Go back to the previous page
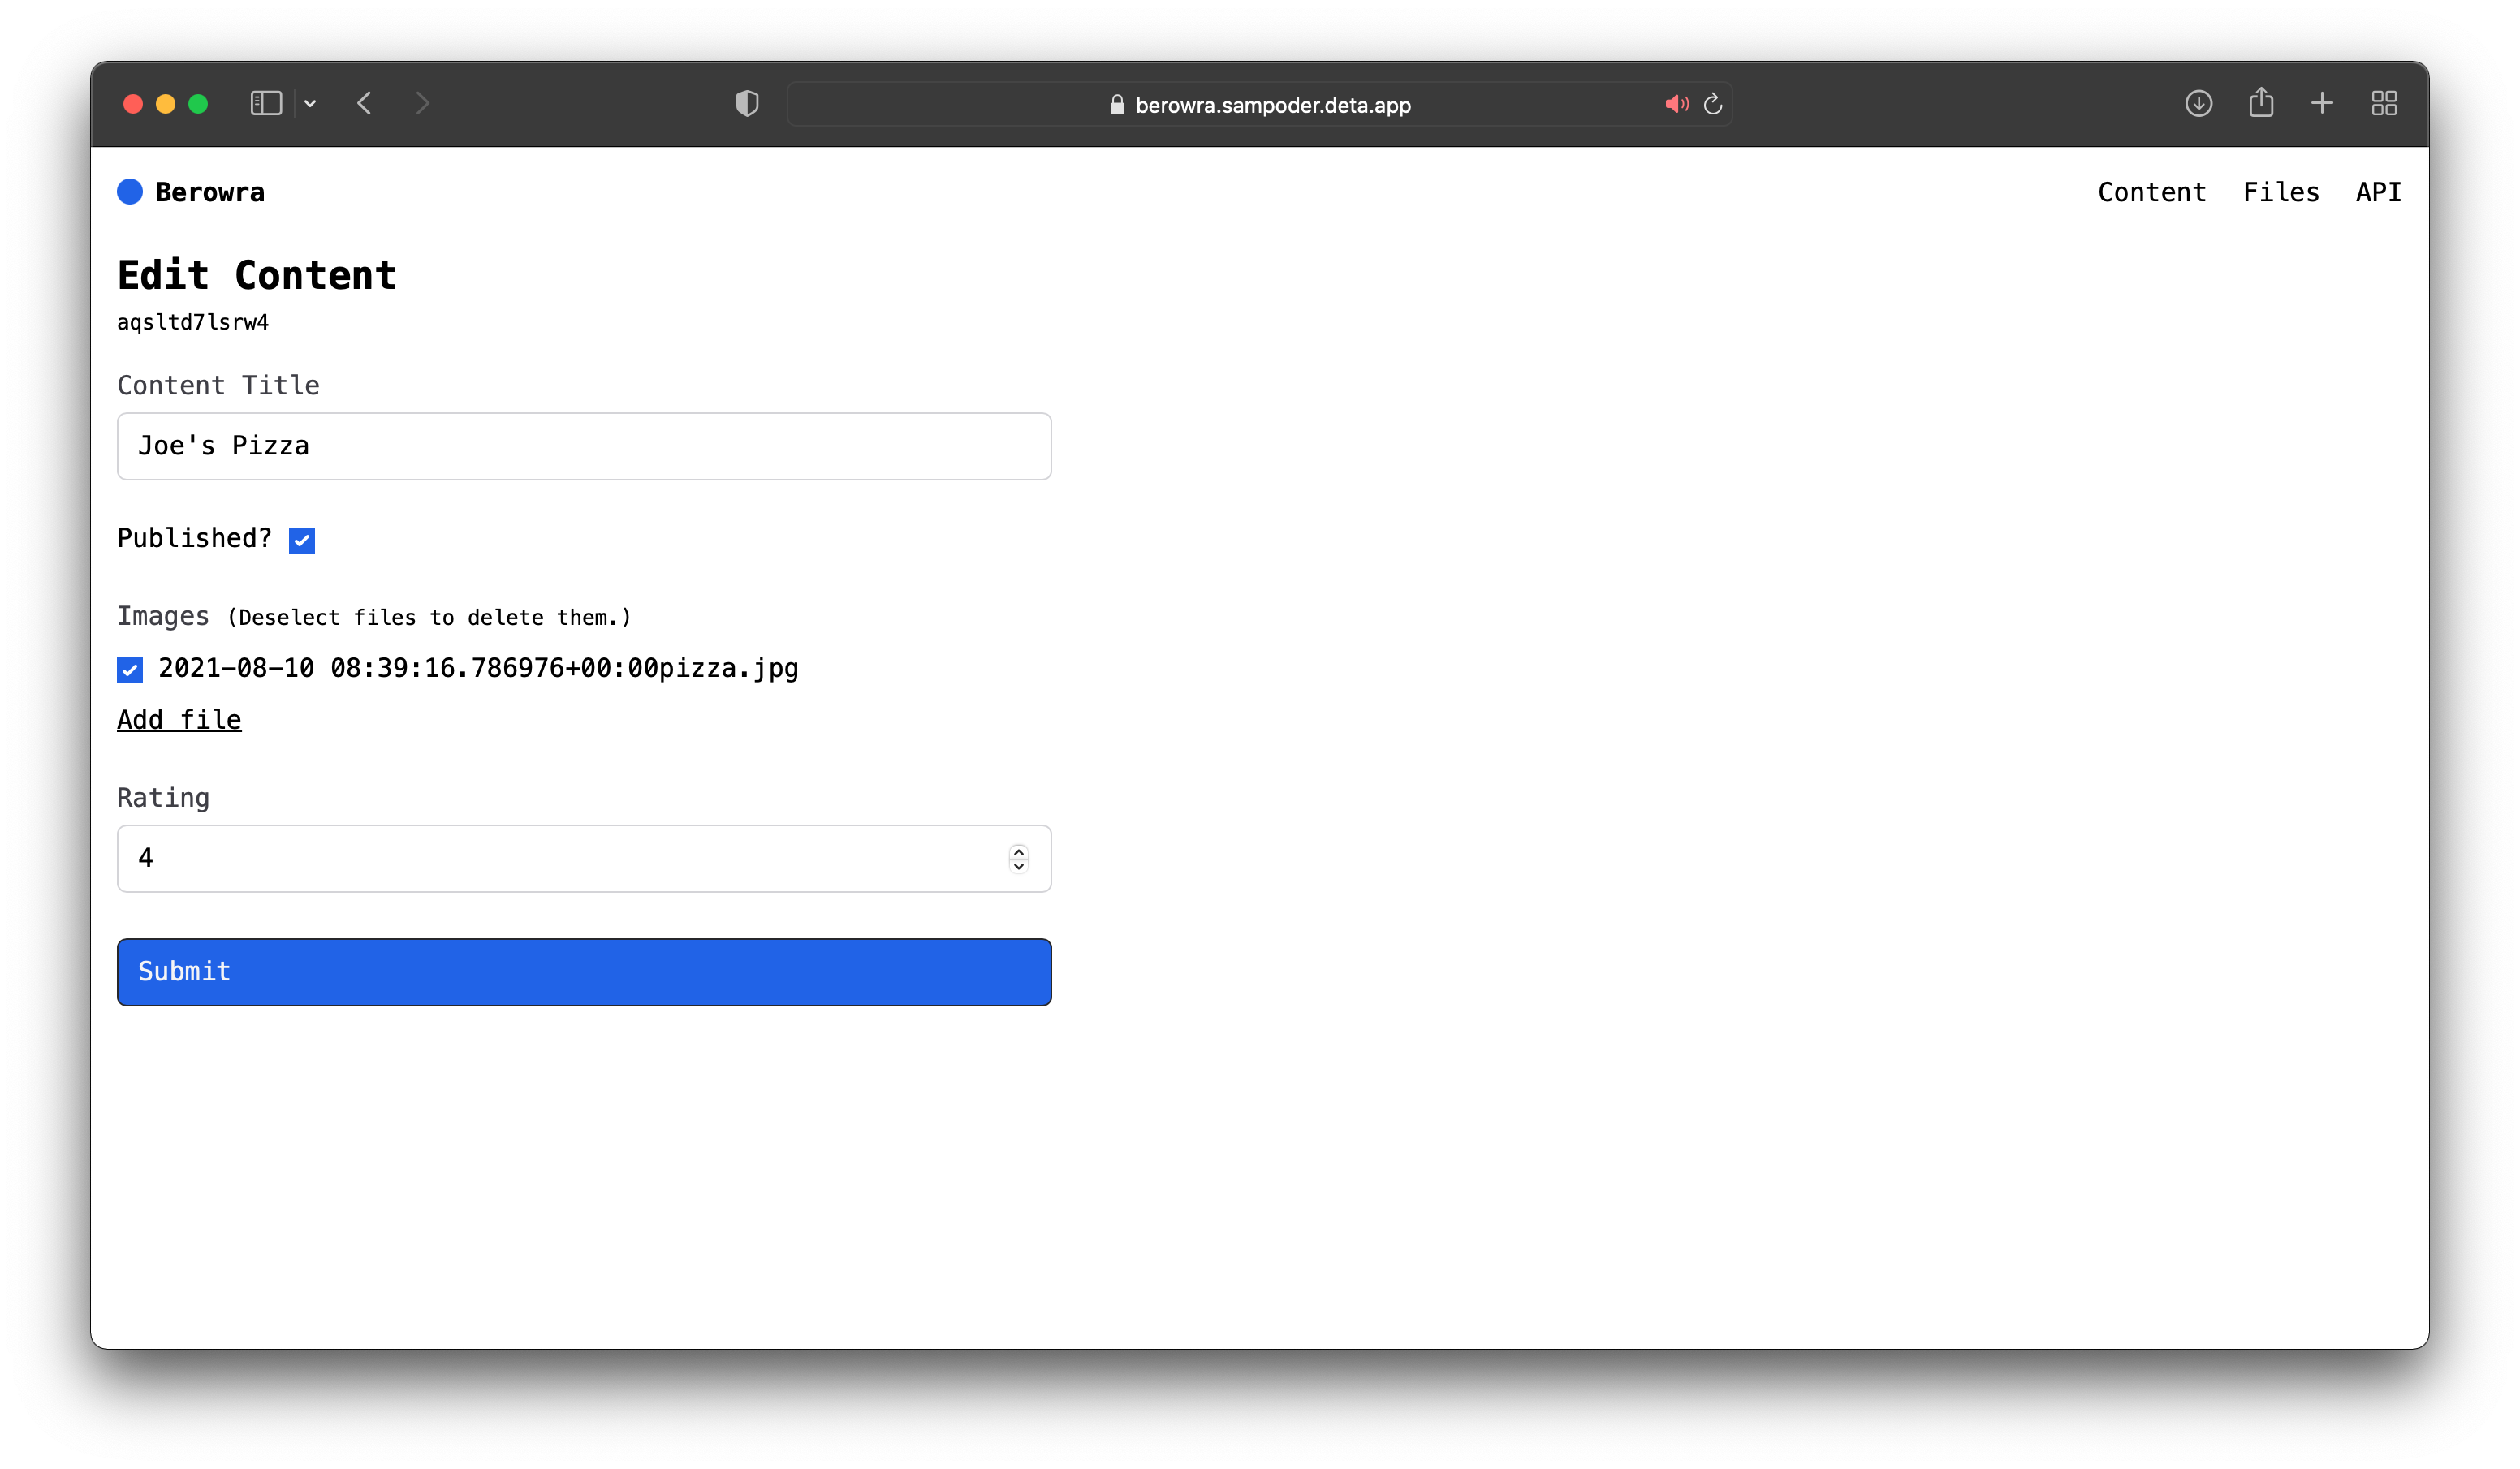Viewport: 2520px width, 1469px height. coord(365,104)
